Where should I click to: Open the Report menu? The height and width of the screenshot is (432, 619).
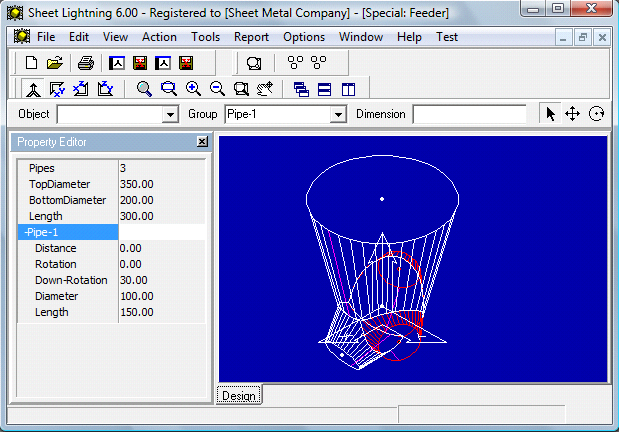(x=251, y=37)
